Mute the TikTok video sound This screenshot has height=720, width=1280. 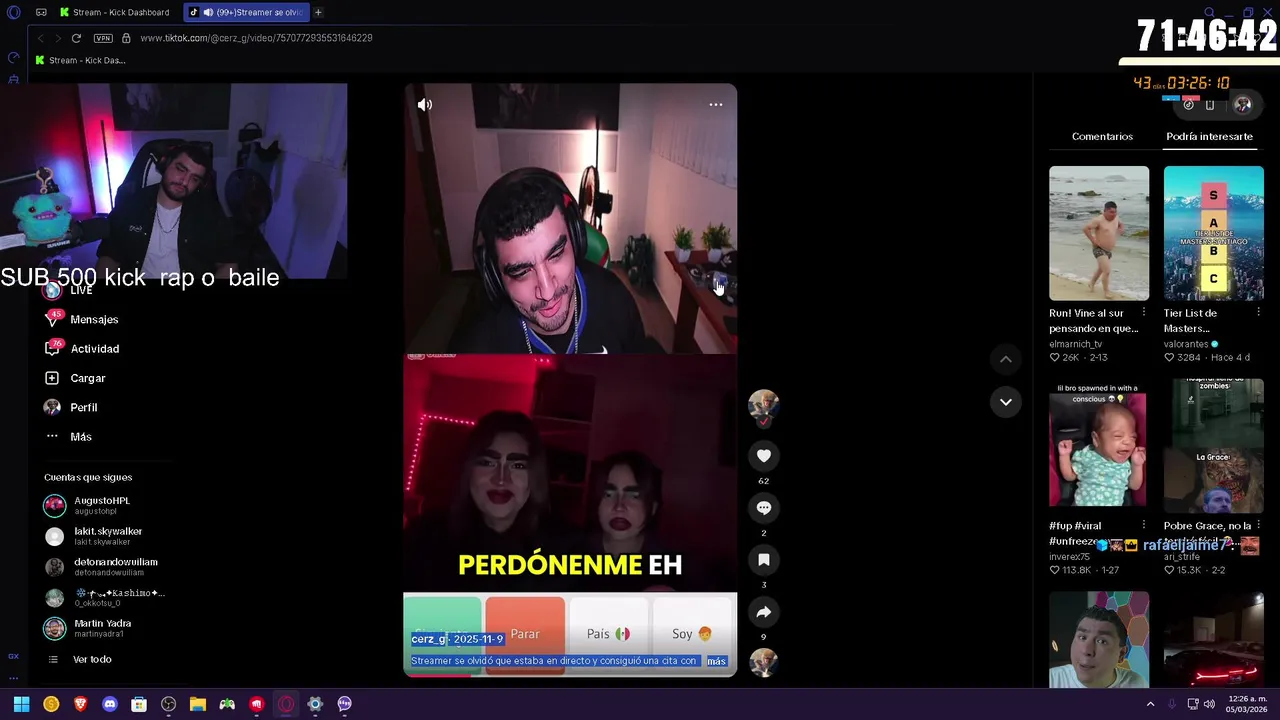[425, 104]
